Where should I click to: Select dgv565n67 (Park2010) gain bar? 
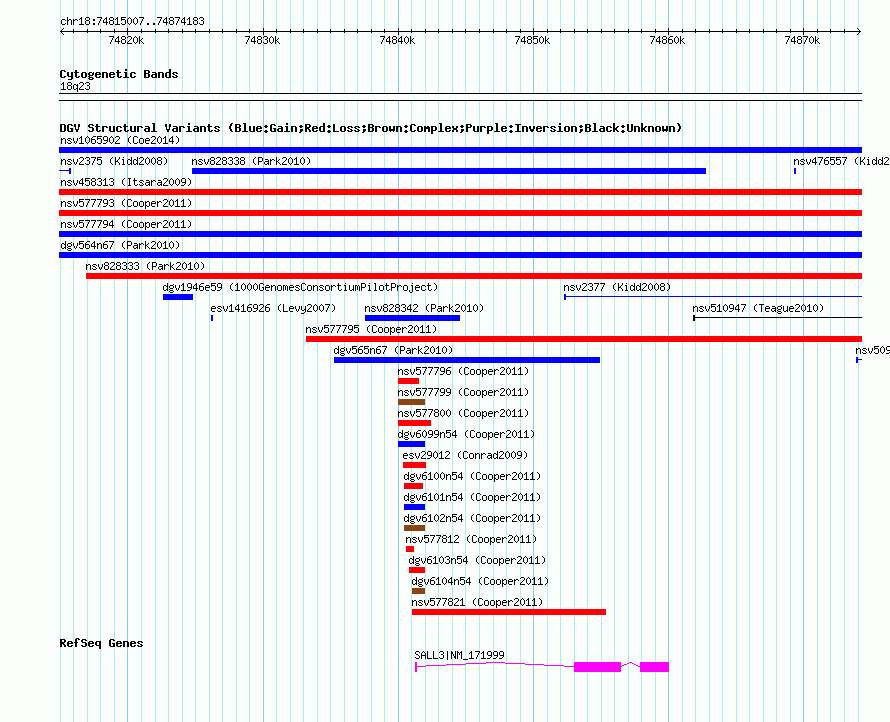467,360
